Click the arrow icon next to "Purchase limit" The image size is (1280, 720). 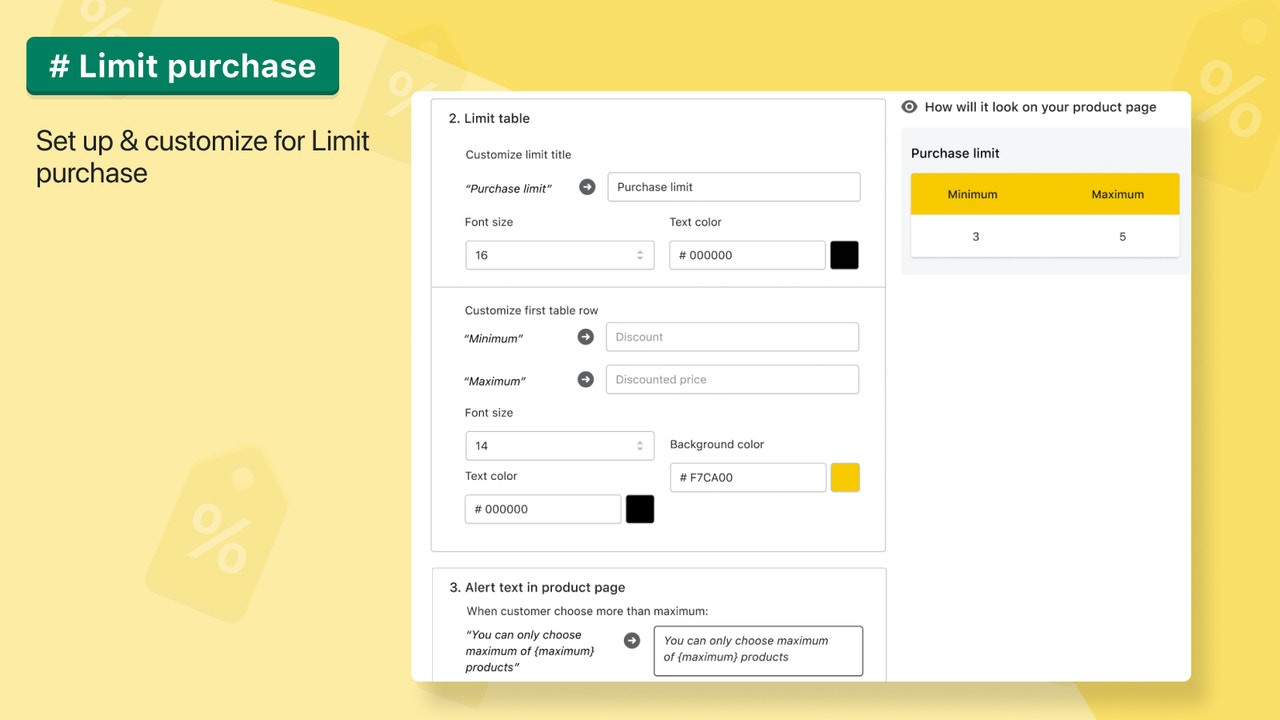(586, 187)
